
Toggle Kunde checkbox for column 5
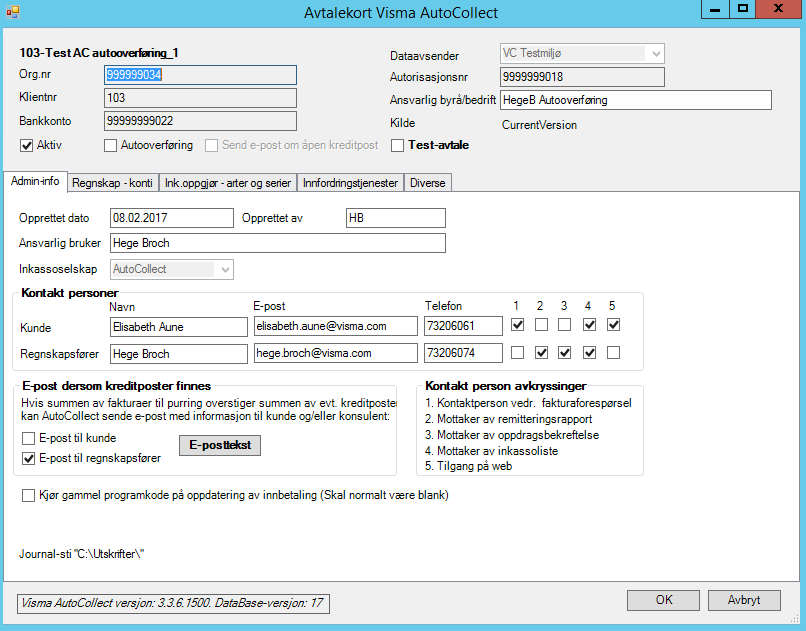[613, 325]
